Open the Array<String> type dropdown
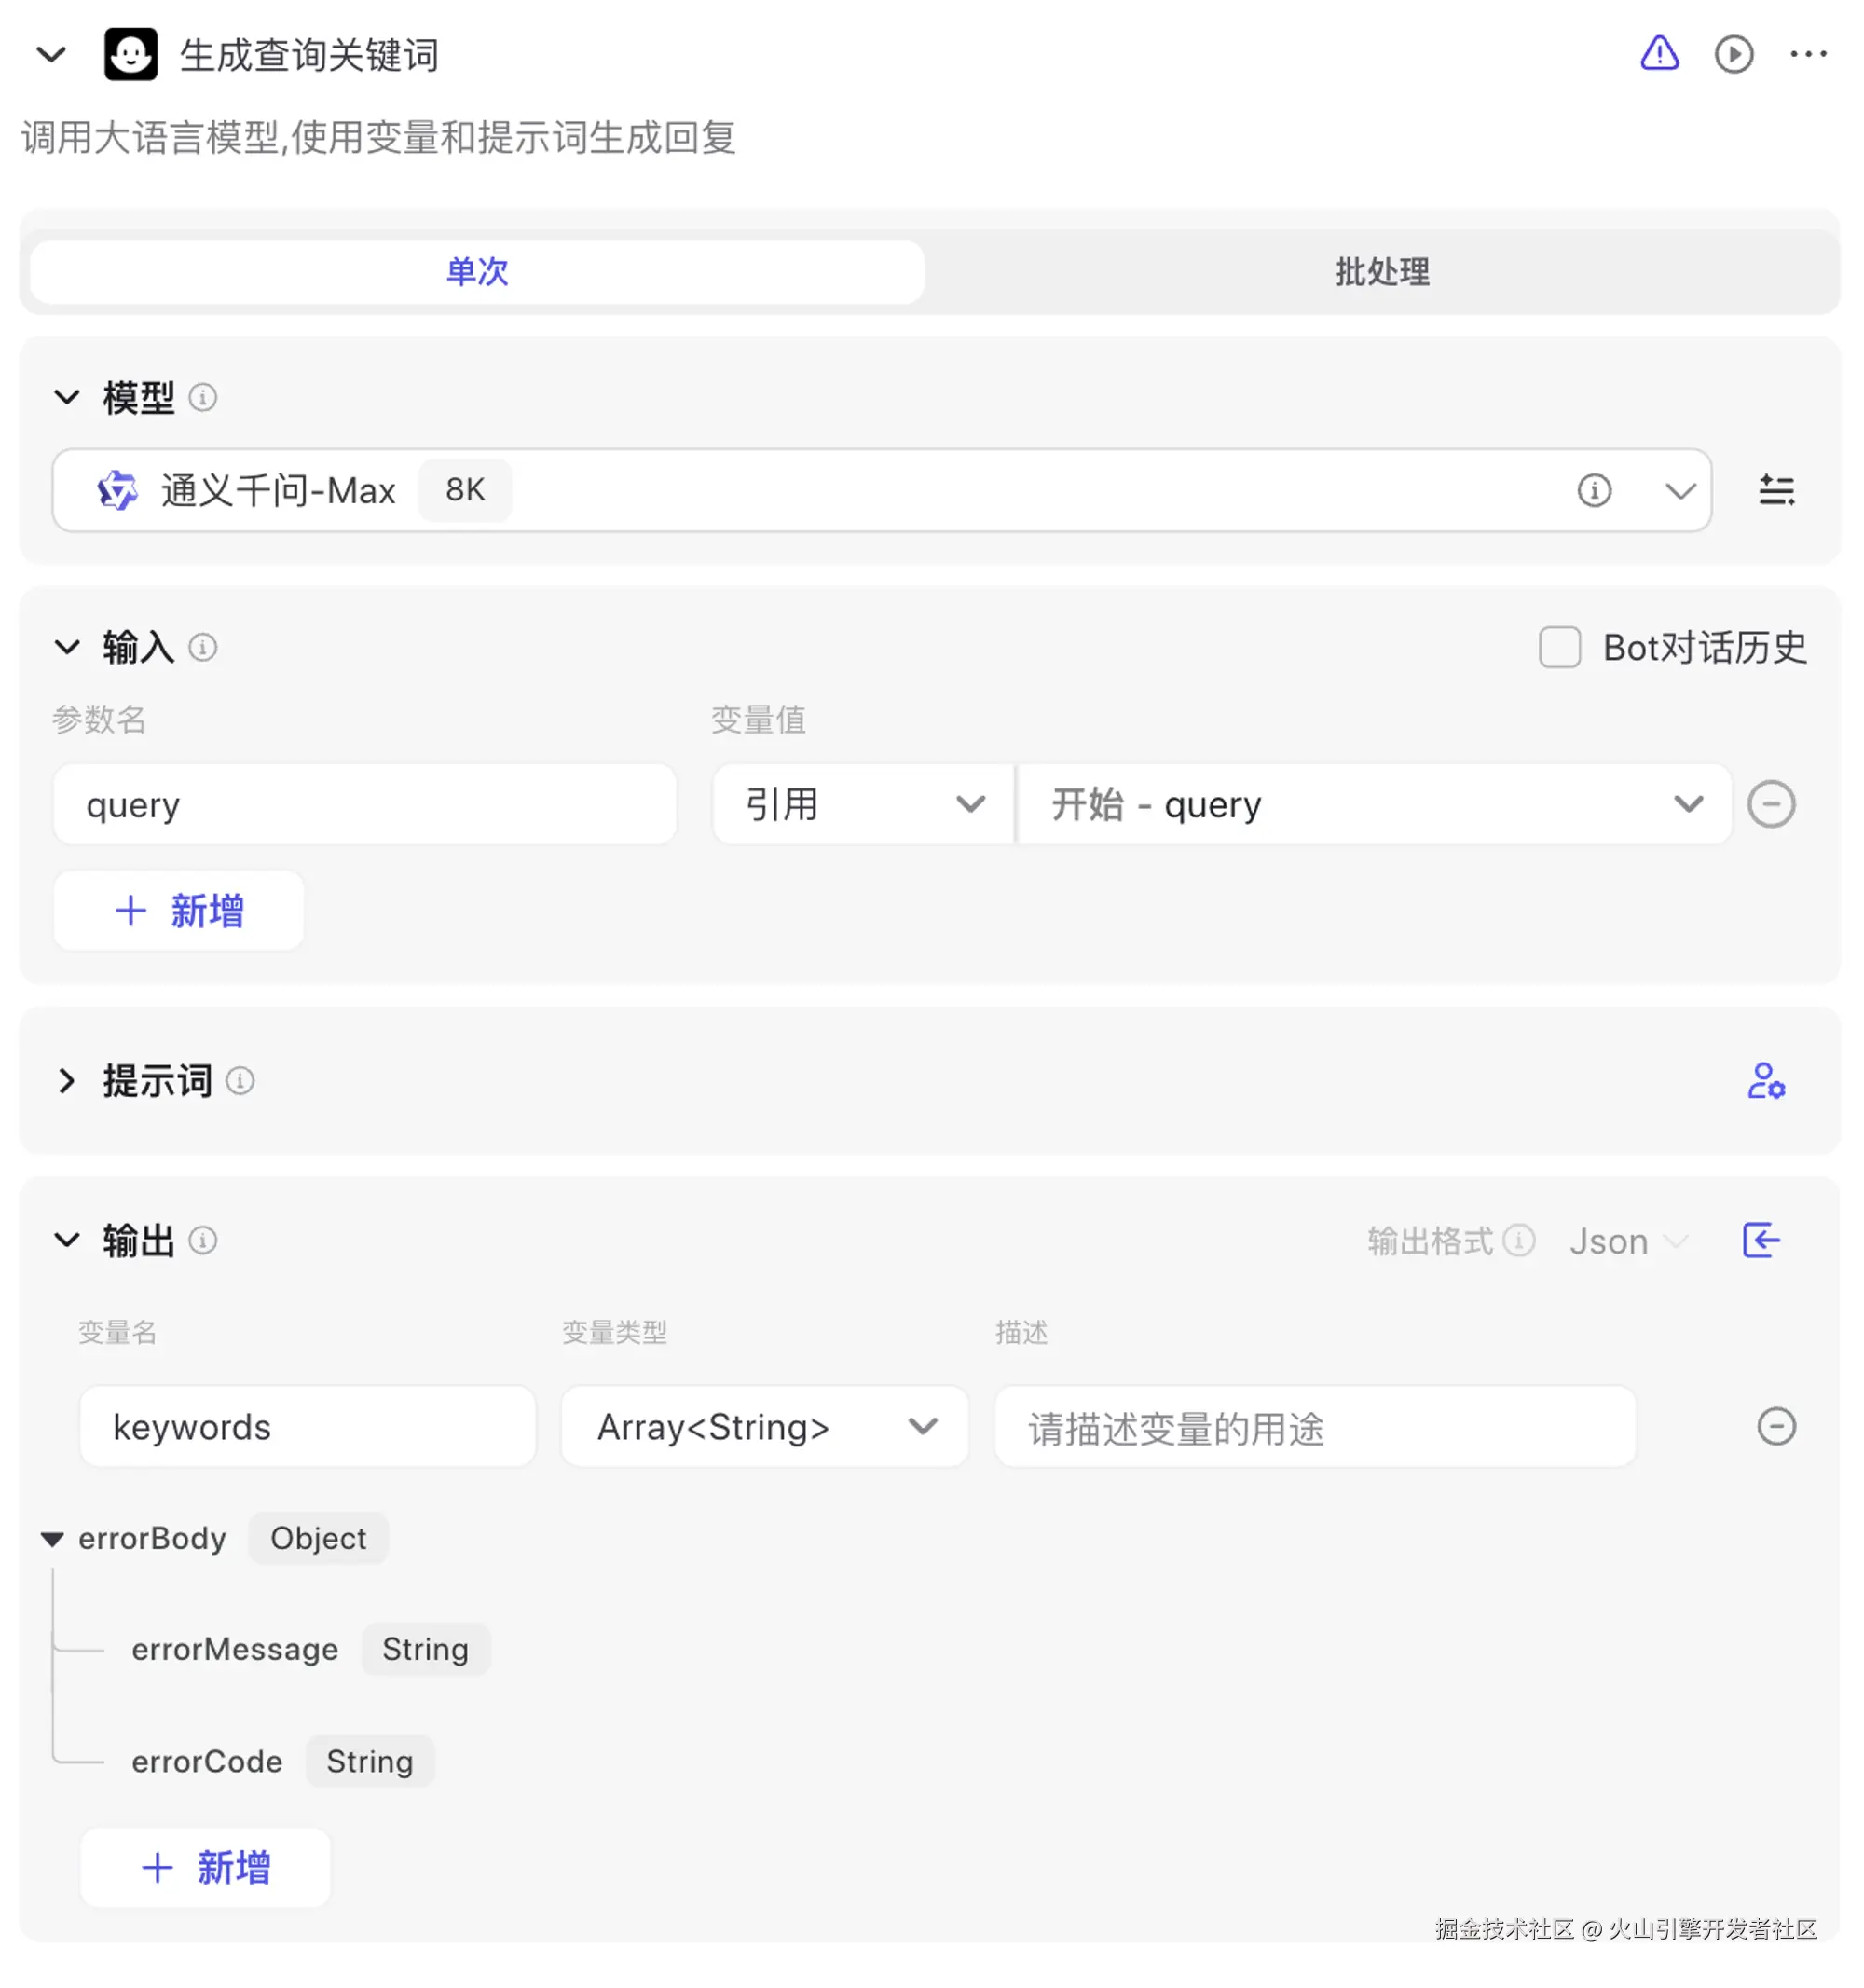 coord(764,1426)
